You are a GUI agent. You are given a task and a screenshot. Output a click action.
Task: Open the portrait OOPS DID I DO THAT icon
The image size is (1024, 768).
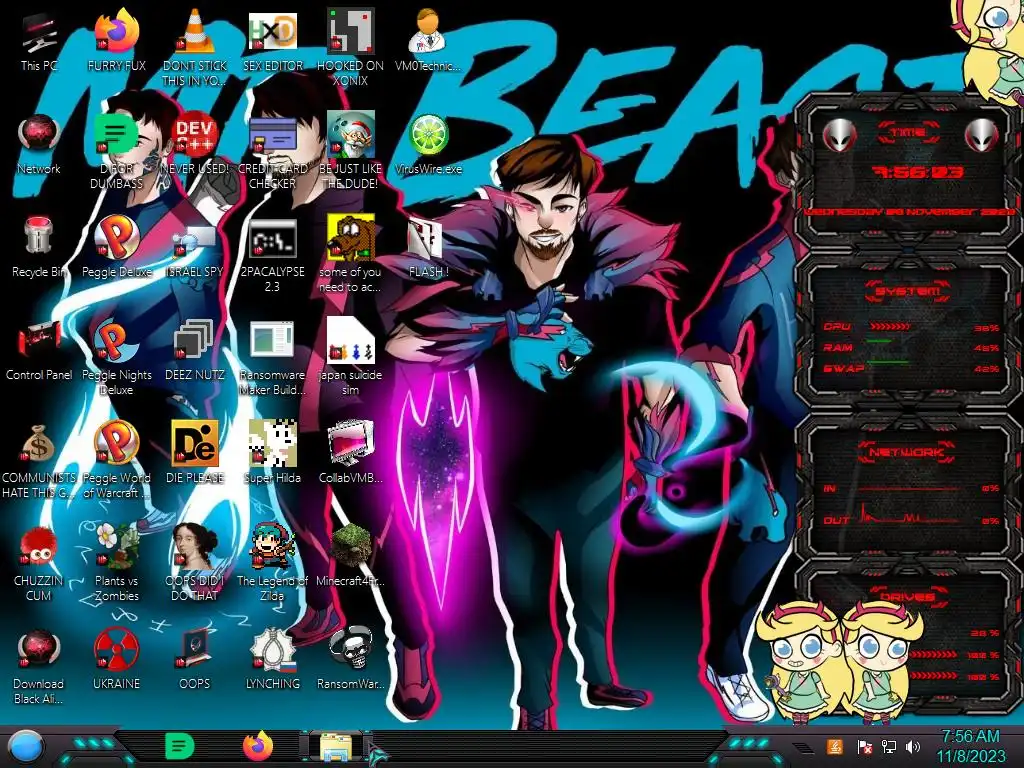click(195, 564)
